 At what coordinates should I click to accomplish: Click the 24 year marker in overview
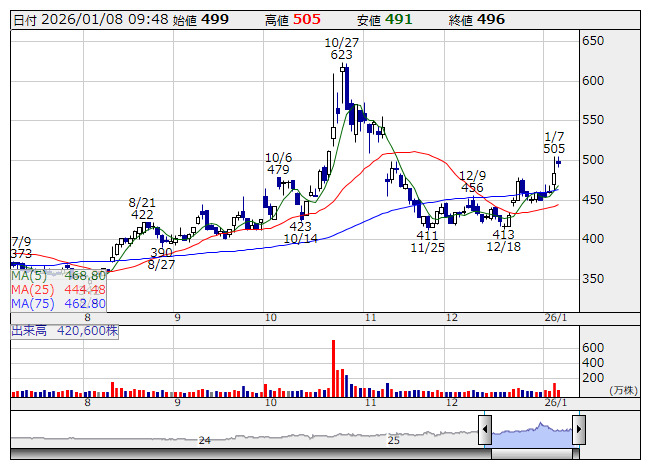click(204, 440)
